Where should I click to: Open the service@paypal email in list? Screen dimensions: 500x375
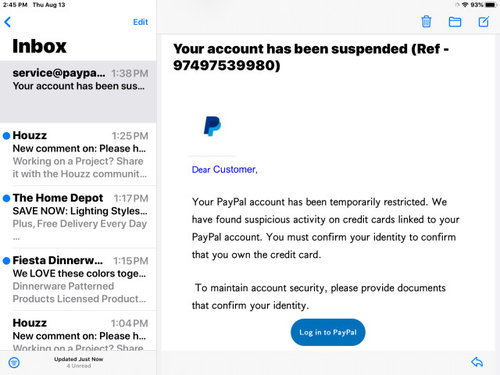tap(78, 92)
